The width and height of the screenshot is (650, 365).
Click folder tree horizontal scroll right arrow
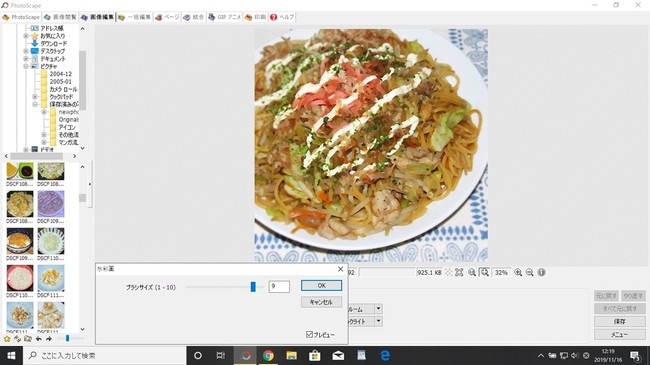[75, 156]
